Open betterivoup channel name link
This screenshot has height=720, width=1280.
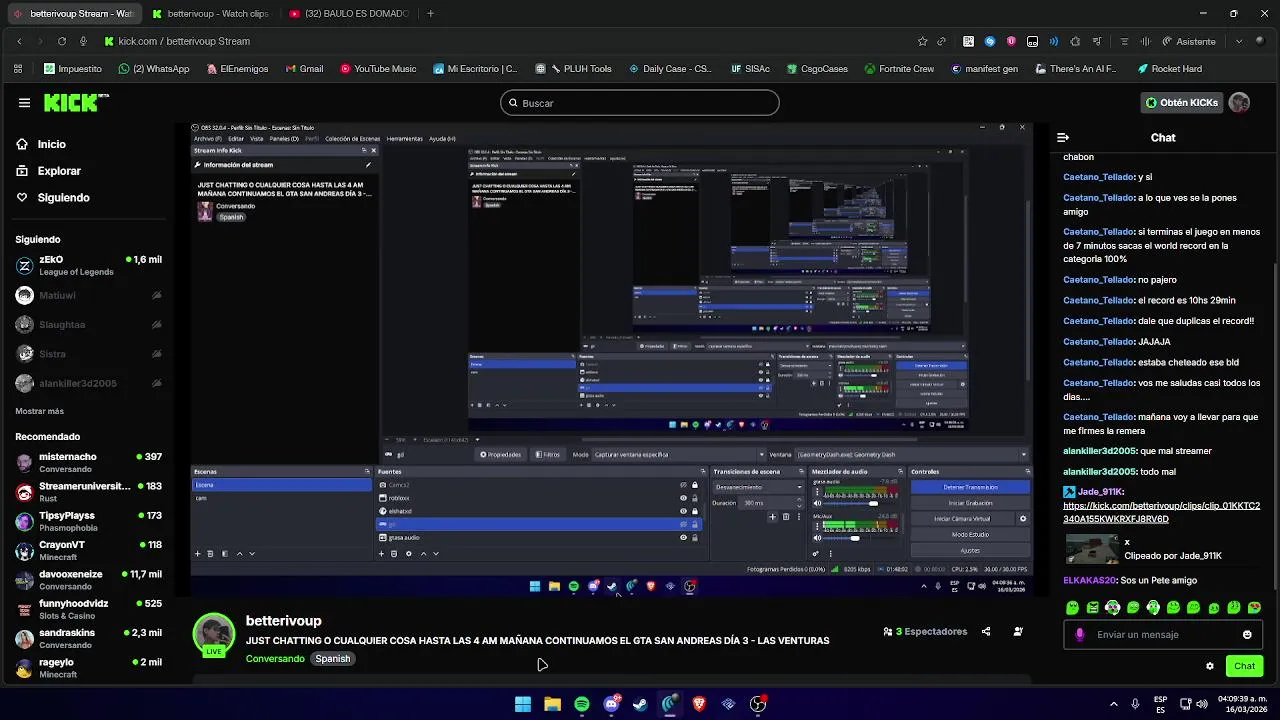tap(283, 621)
